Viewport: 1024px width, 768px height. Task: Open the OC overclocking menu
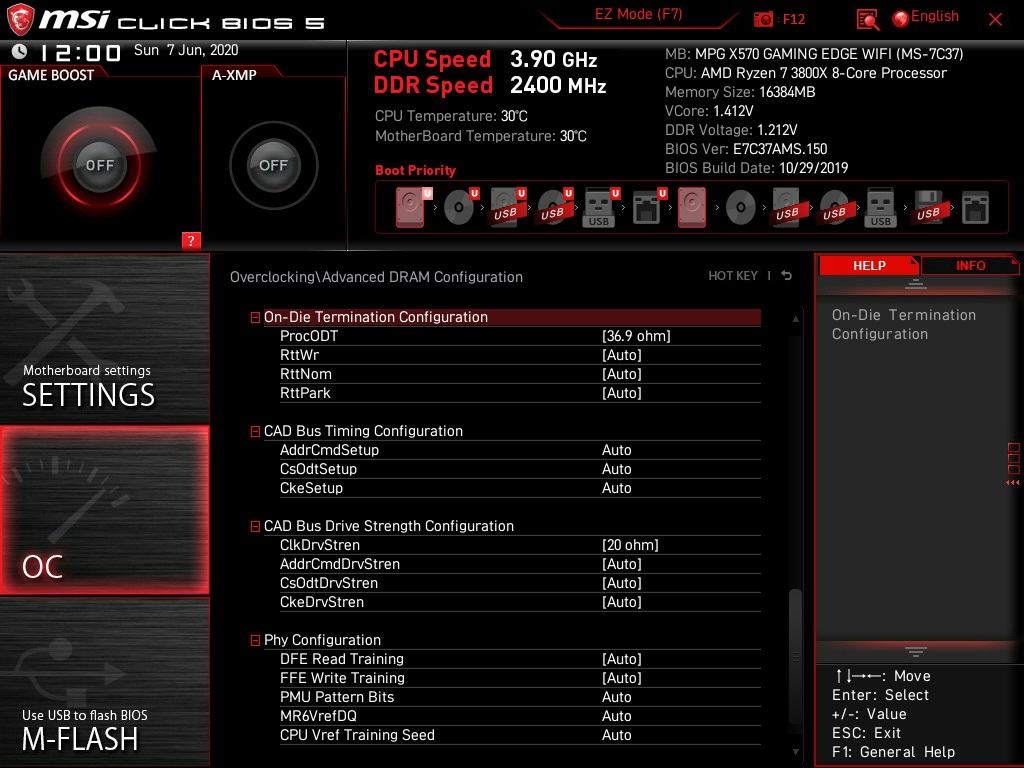pos(104,510)
